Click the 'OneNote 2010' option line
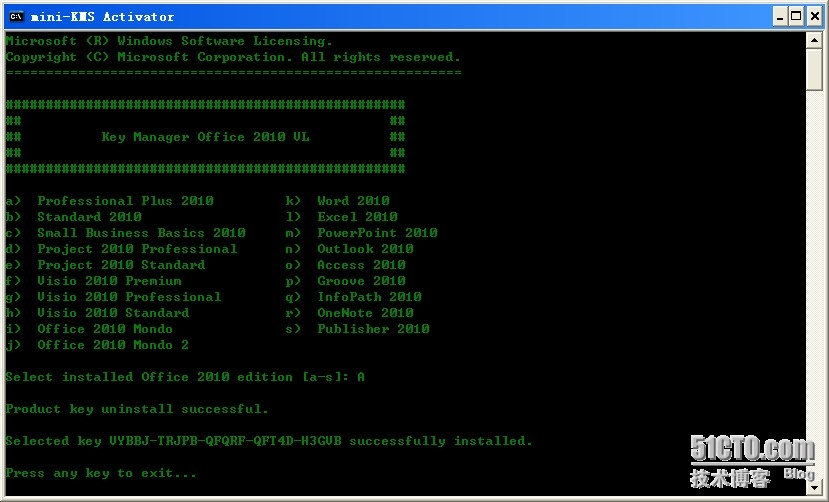 (x=349, y=313)
